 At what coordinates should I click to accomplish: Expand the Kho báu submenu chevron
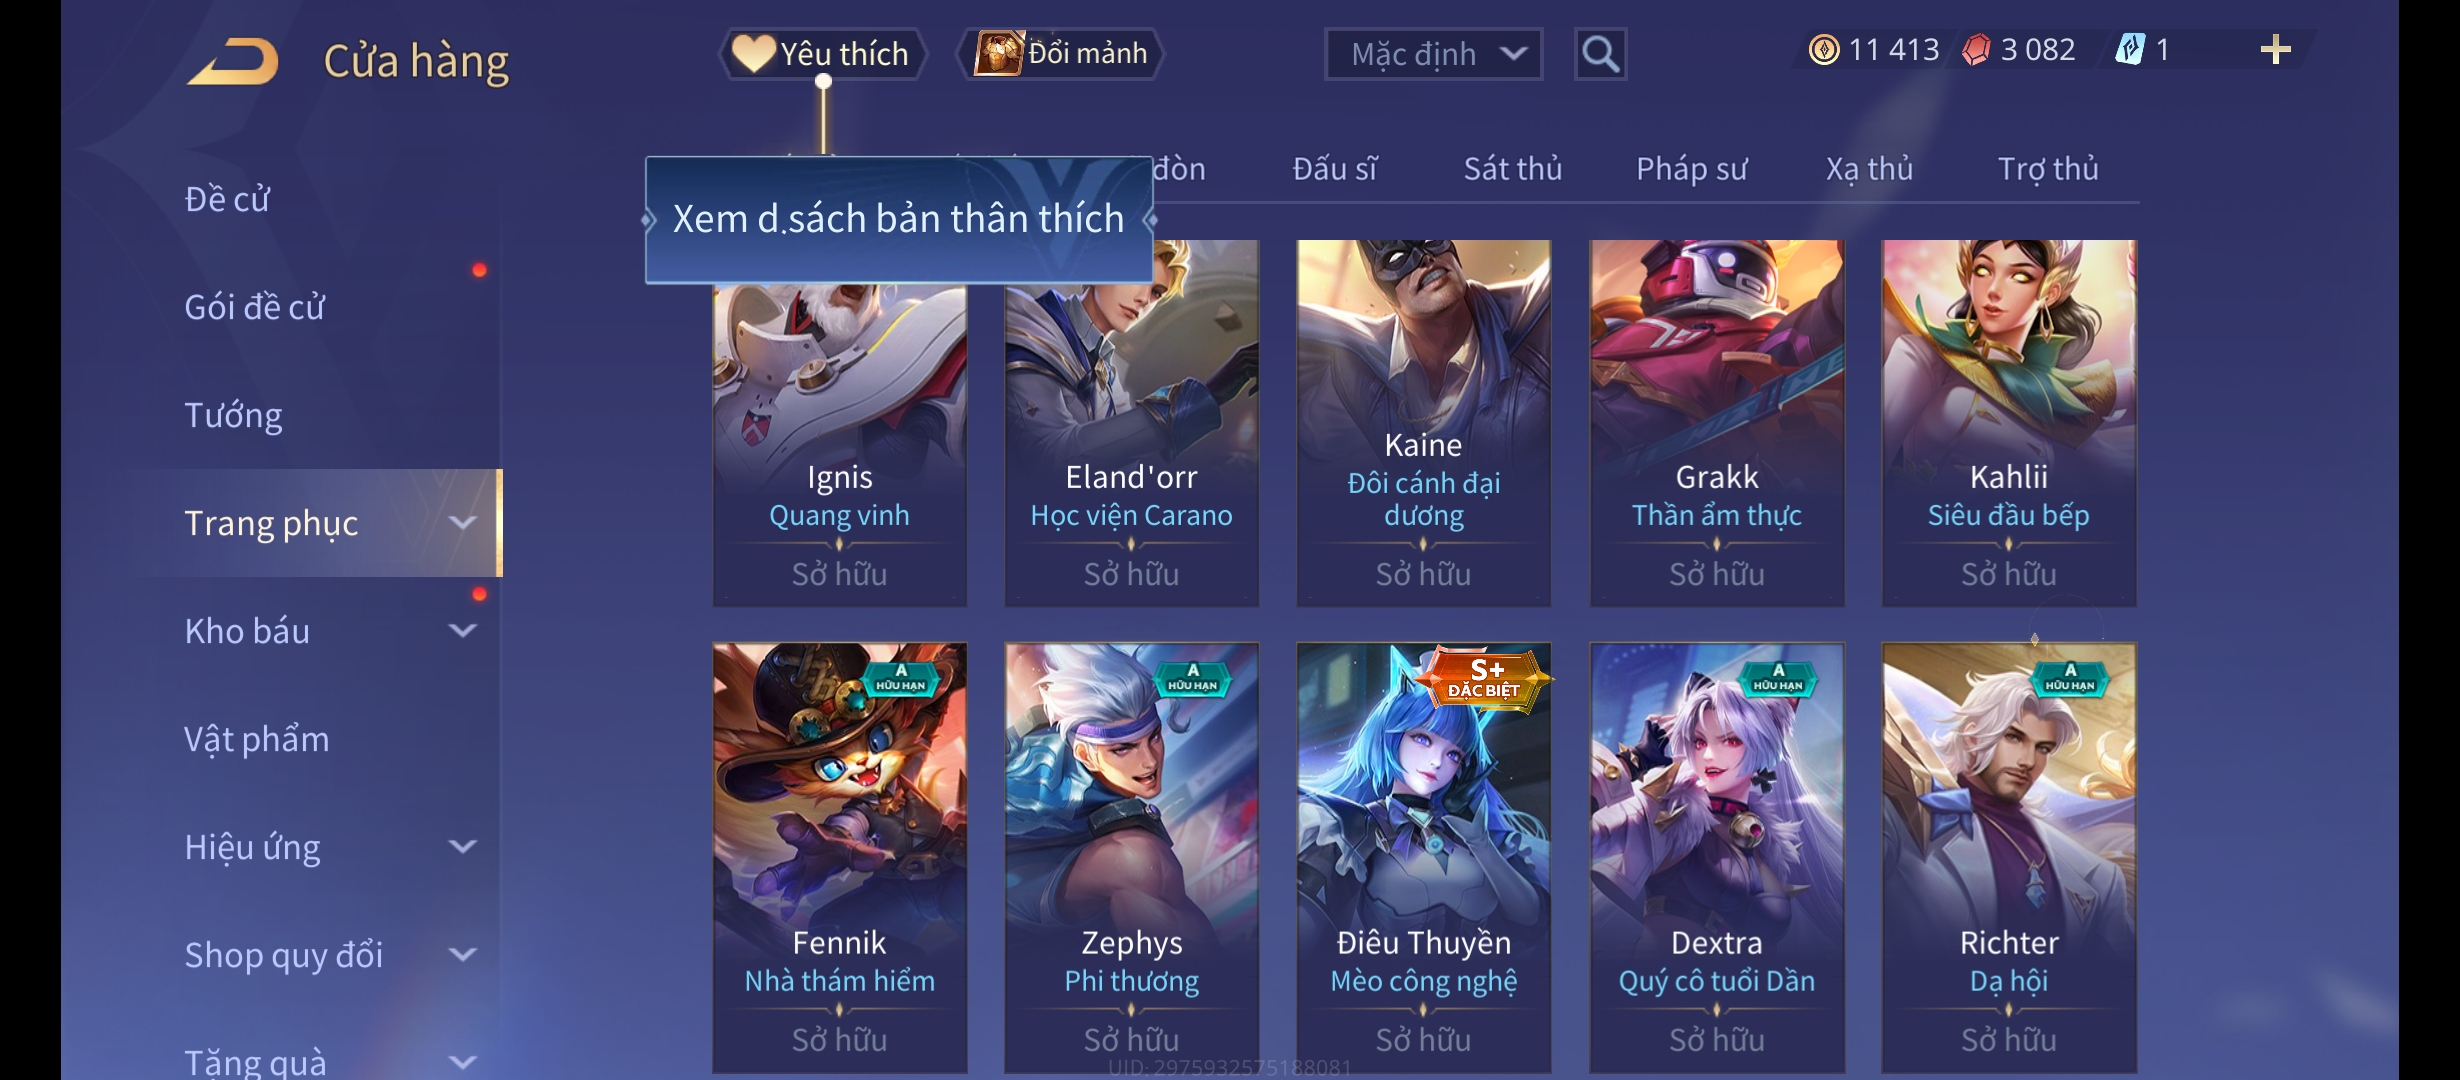click(x=463, y=630)
